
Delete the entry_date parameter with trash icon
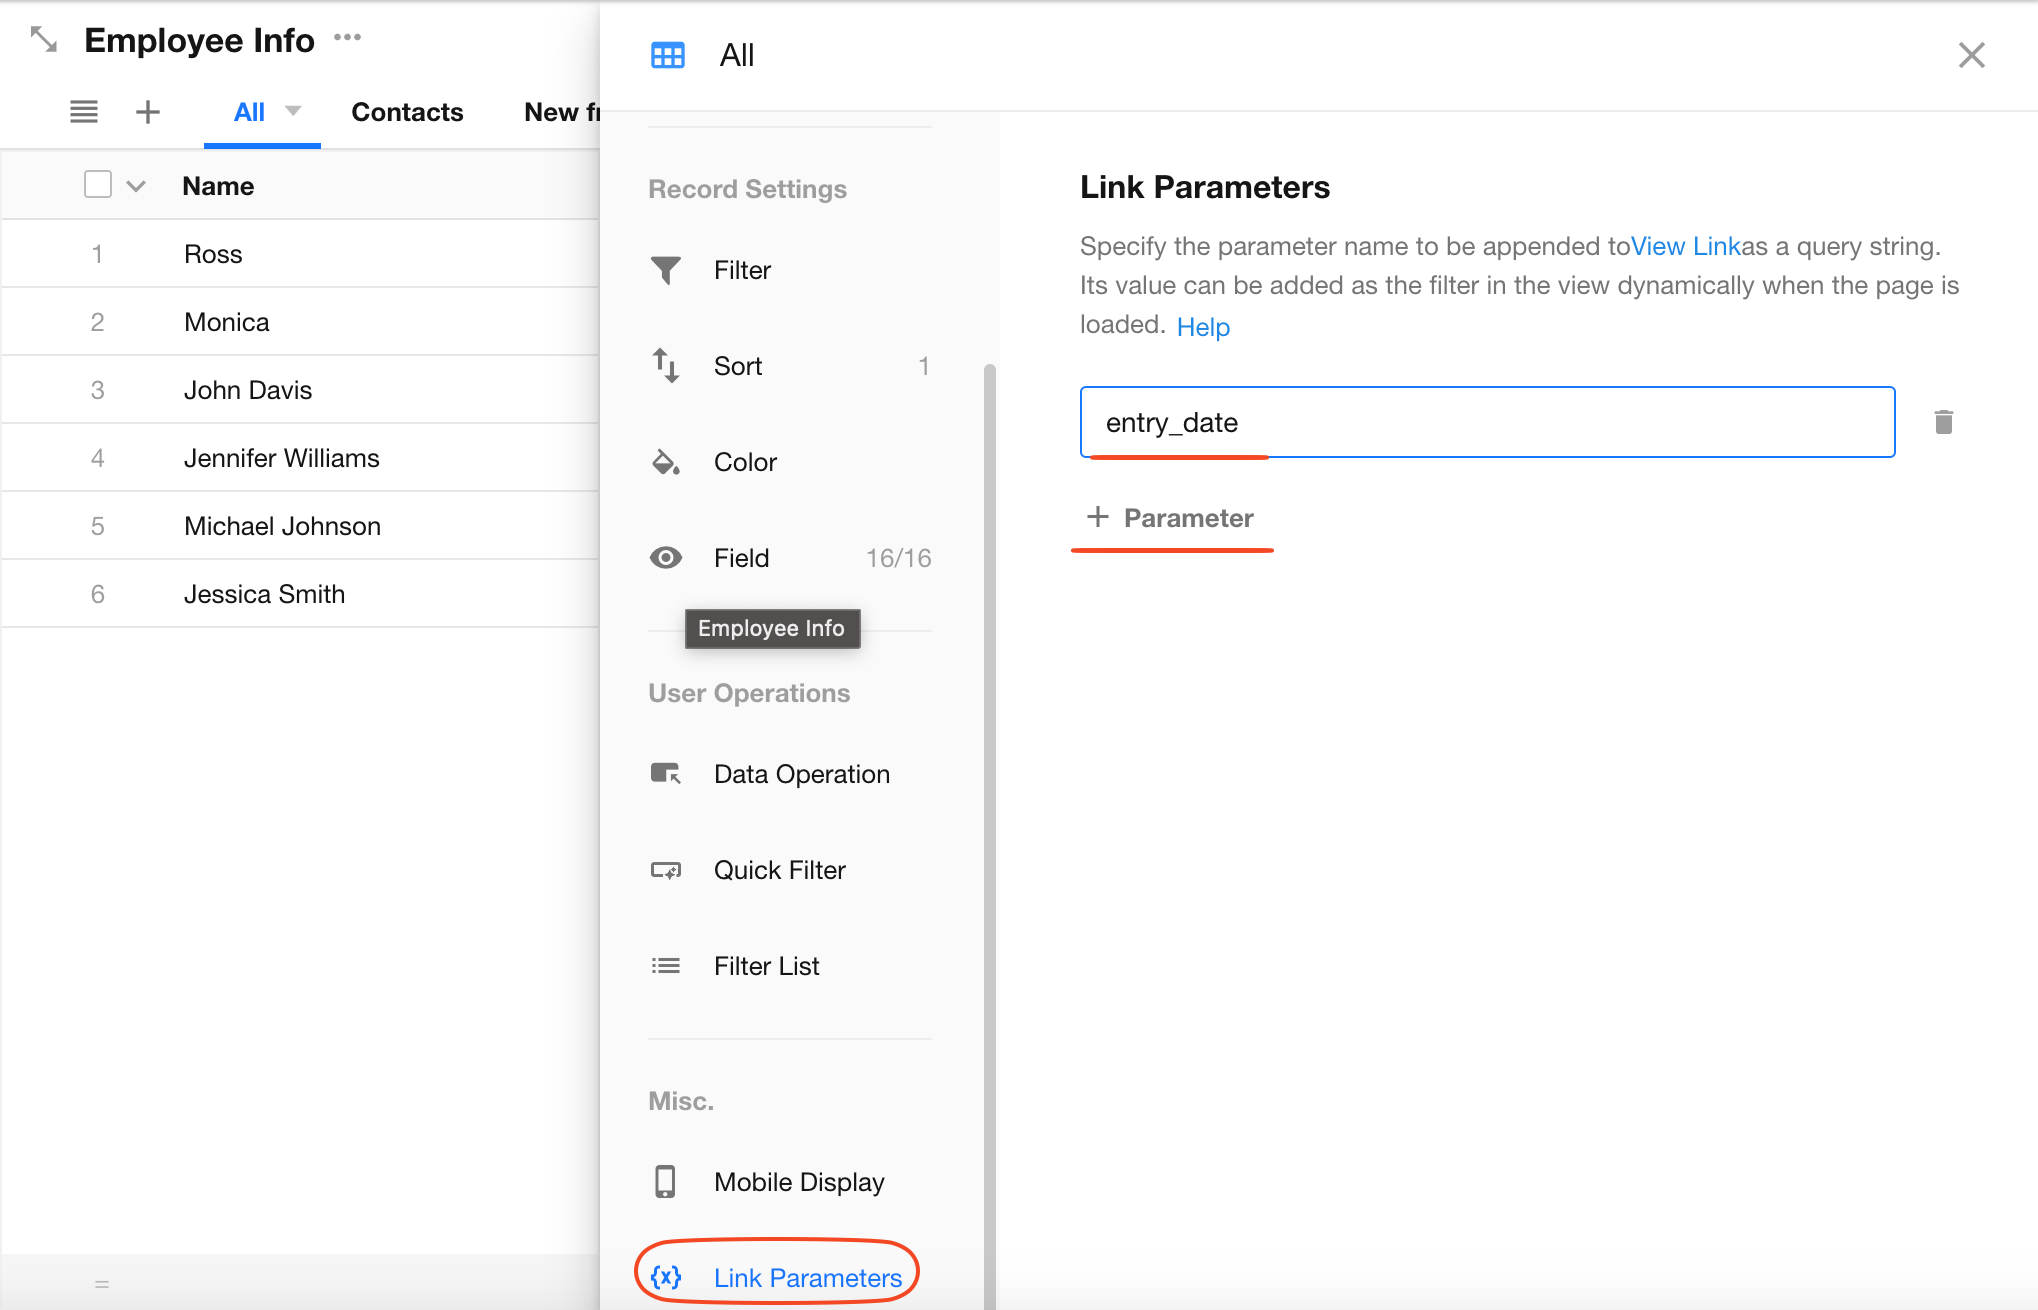click(x=1943, y=422)
